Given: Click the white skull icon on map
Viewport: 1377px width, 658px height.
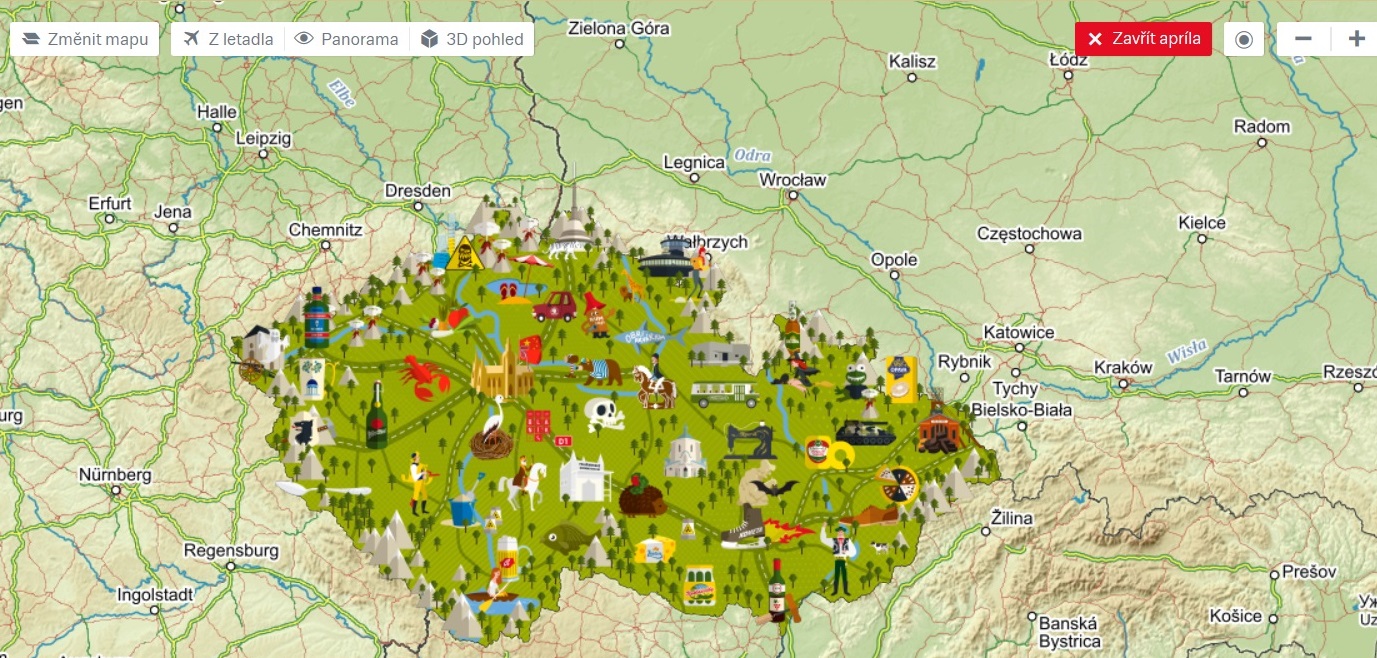Looking at the screenshot, I should tap(605, 414).
